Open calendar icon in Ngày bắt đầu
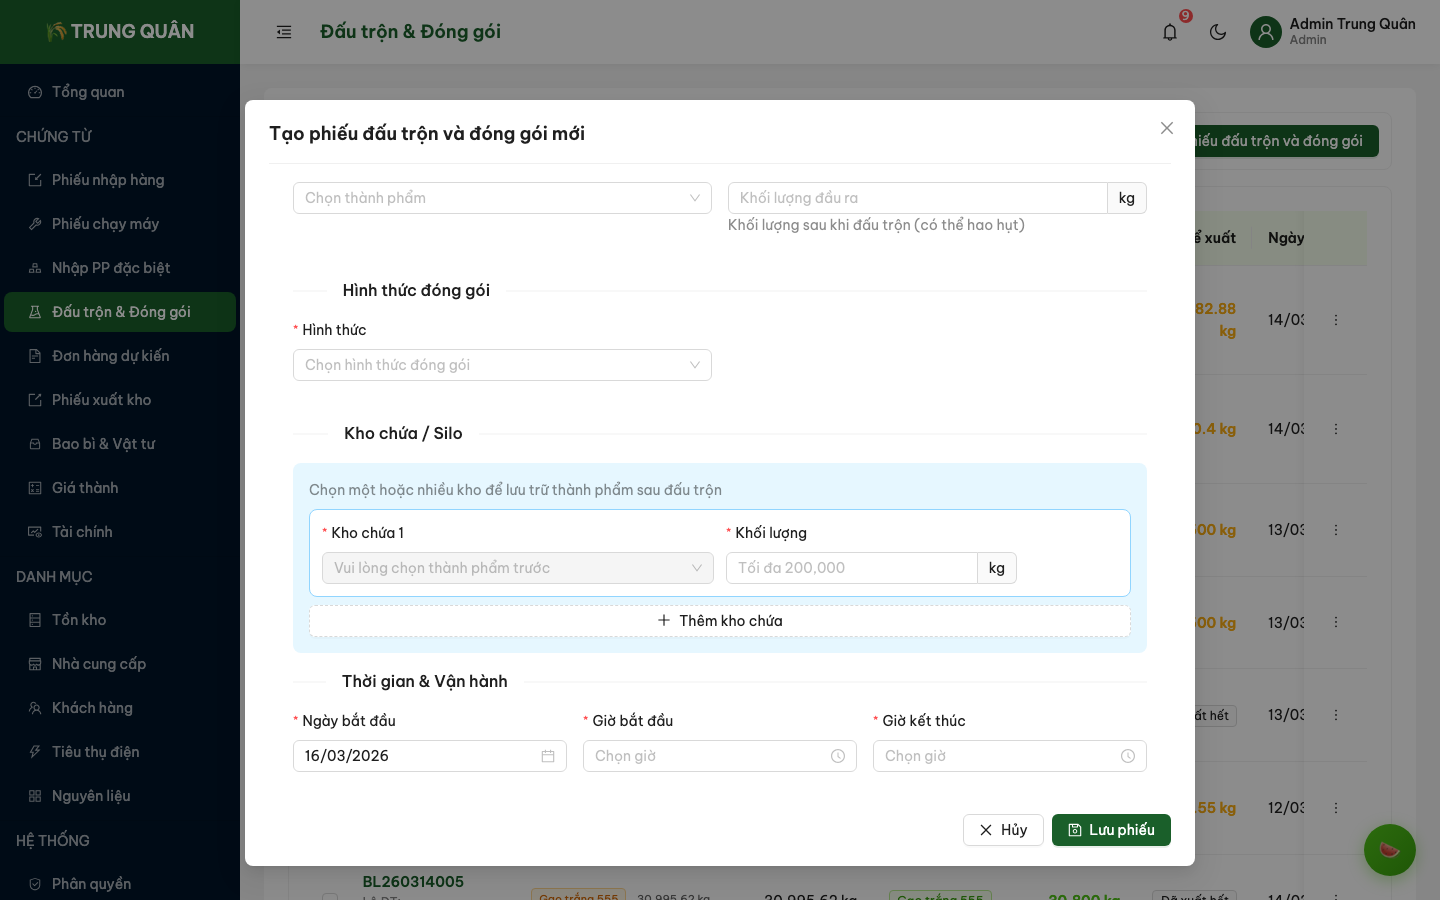This screenshot has height=900, width=1440. (548, 756)
